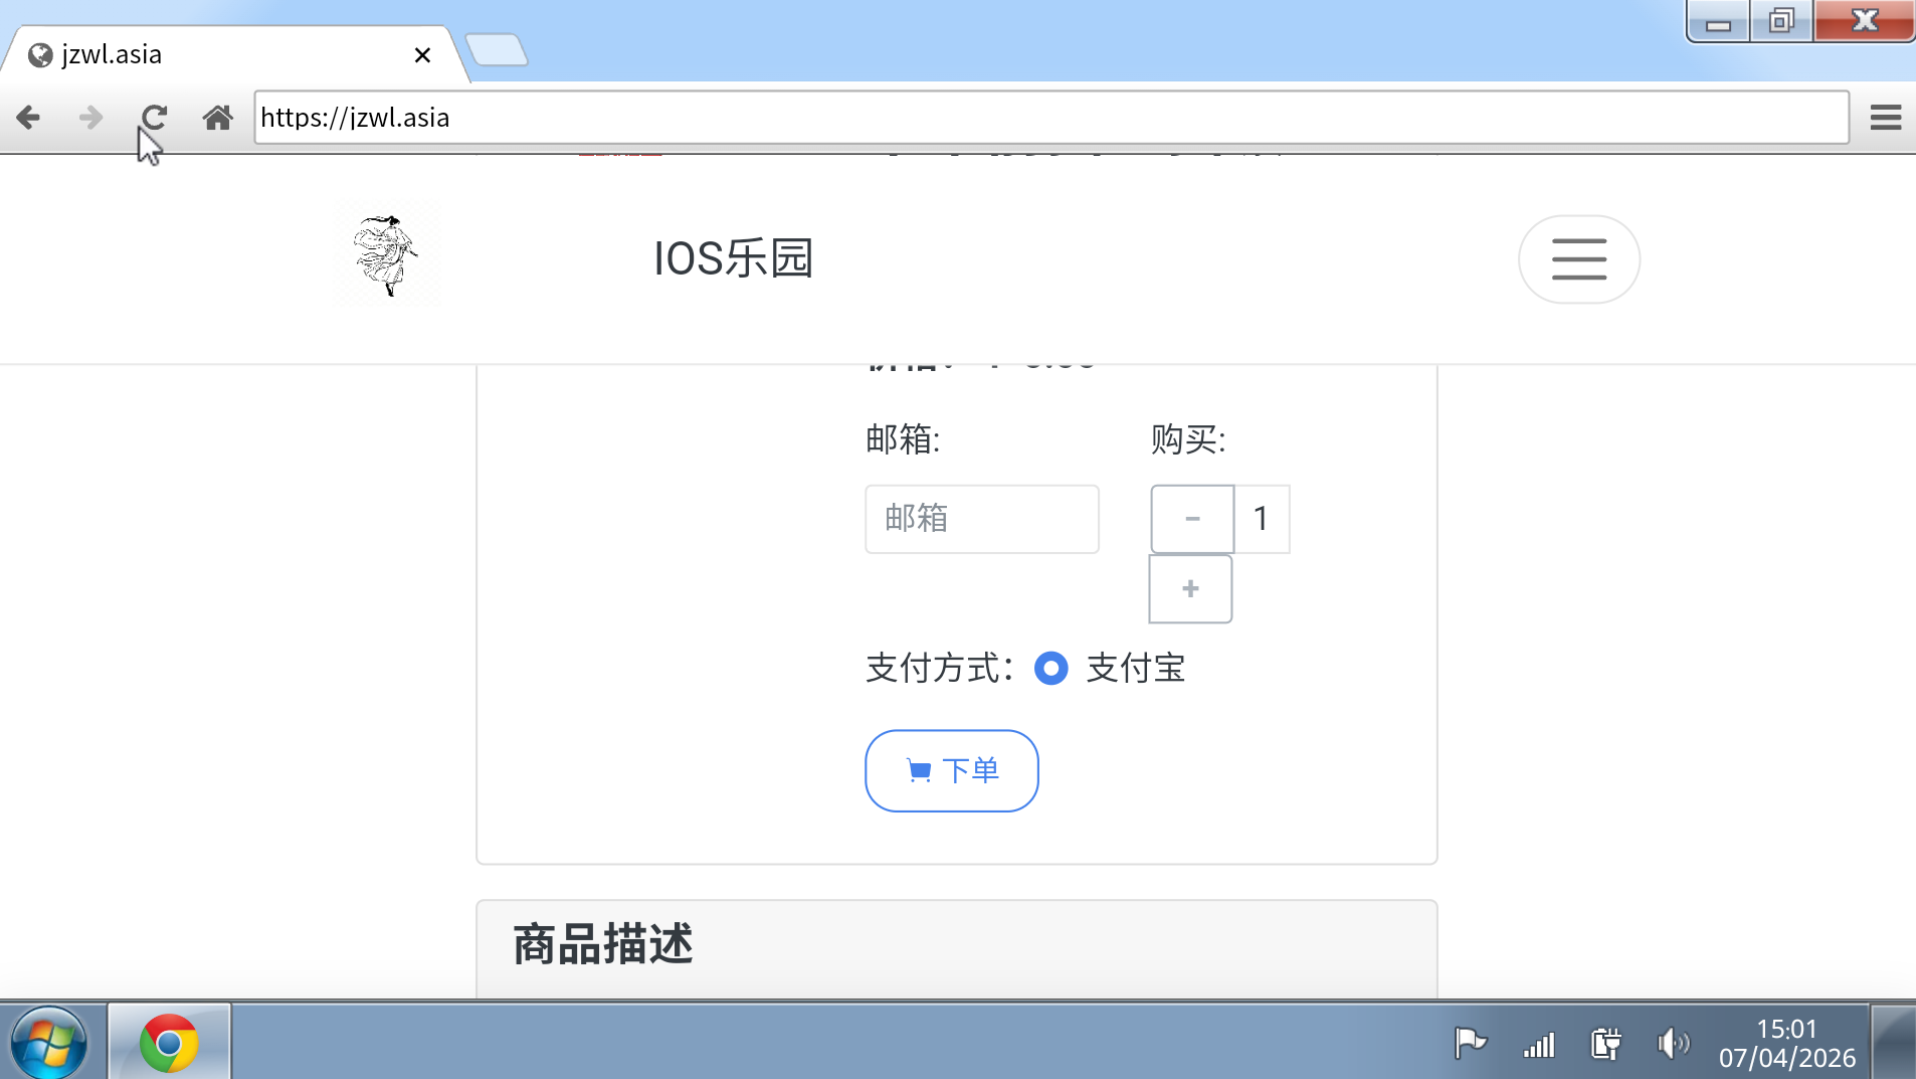Image resolution: width=1916 pixels, height=1079 pixels.
Task: Open the Windows Start menu
Action: (x=48, y=1043)
